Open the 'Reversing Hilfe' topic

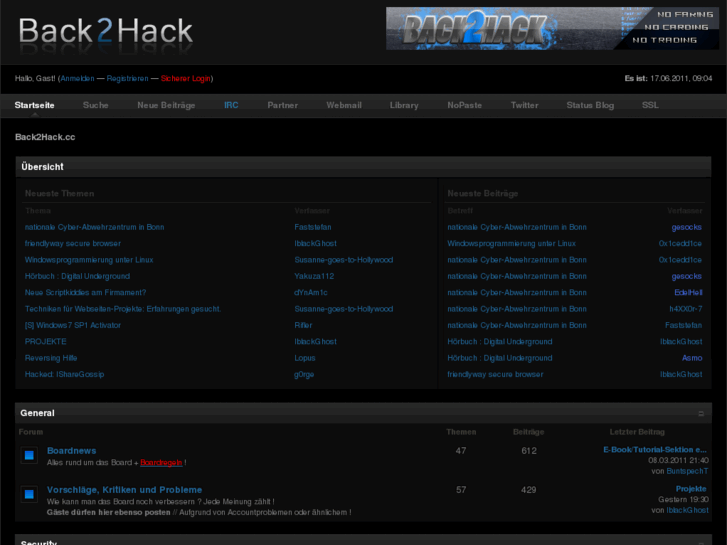click(51, 358)
